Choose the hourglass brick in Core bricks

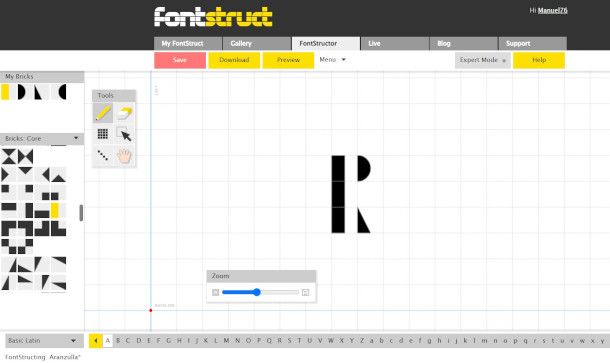9,156
